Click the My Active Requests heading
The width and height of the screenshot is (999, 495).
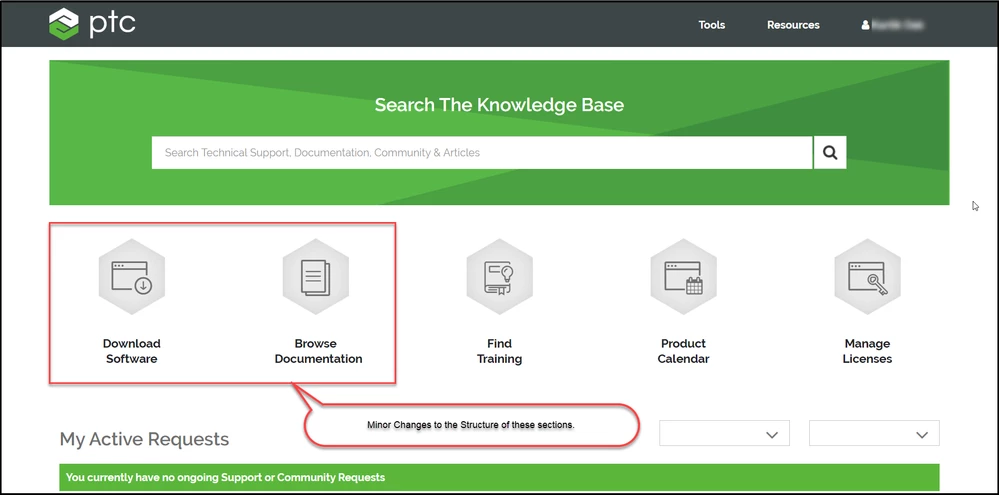tap(144, 439)
